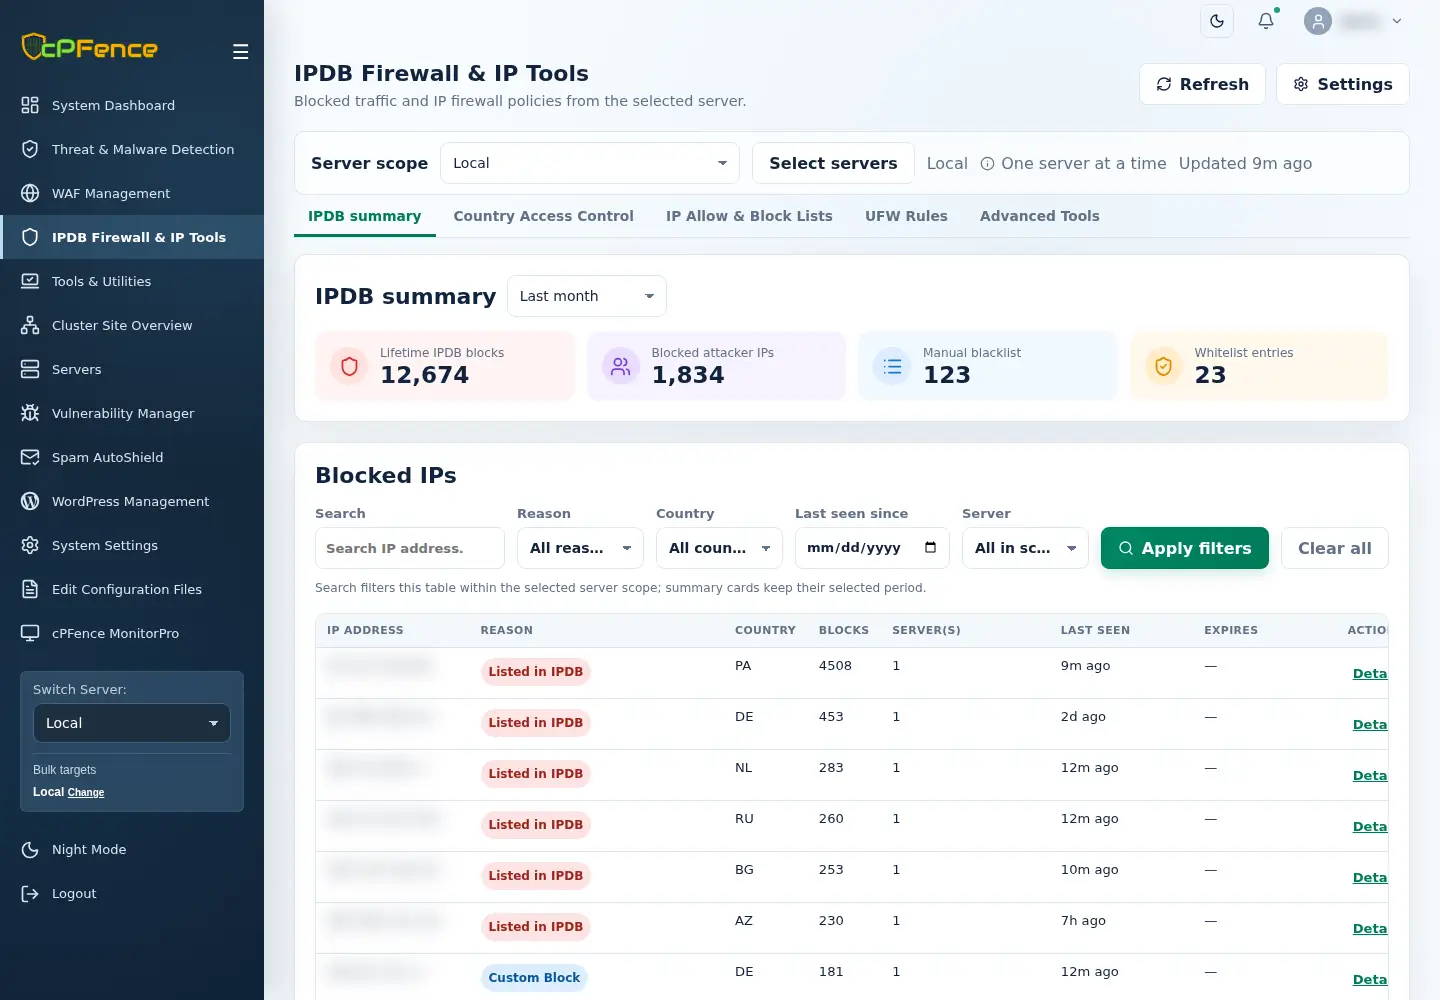Open Details link for RU row
Screen dimensions: 1440x1000
1370,826
